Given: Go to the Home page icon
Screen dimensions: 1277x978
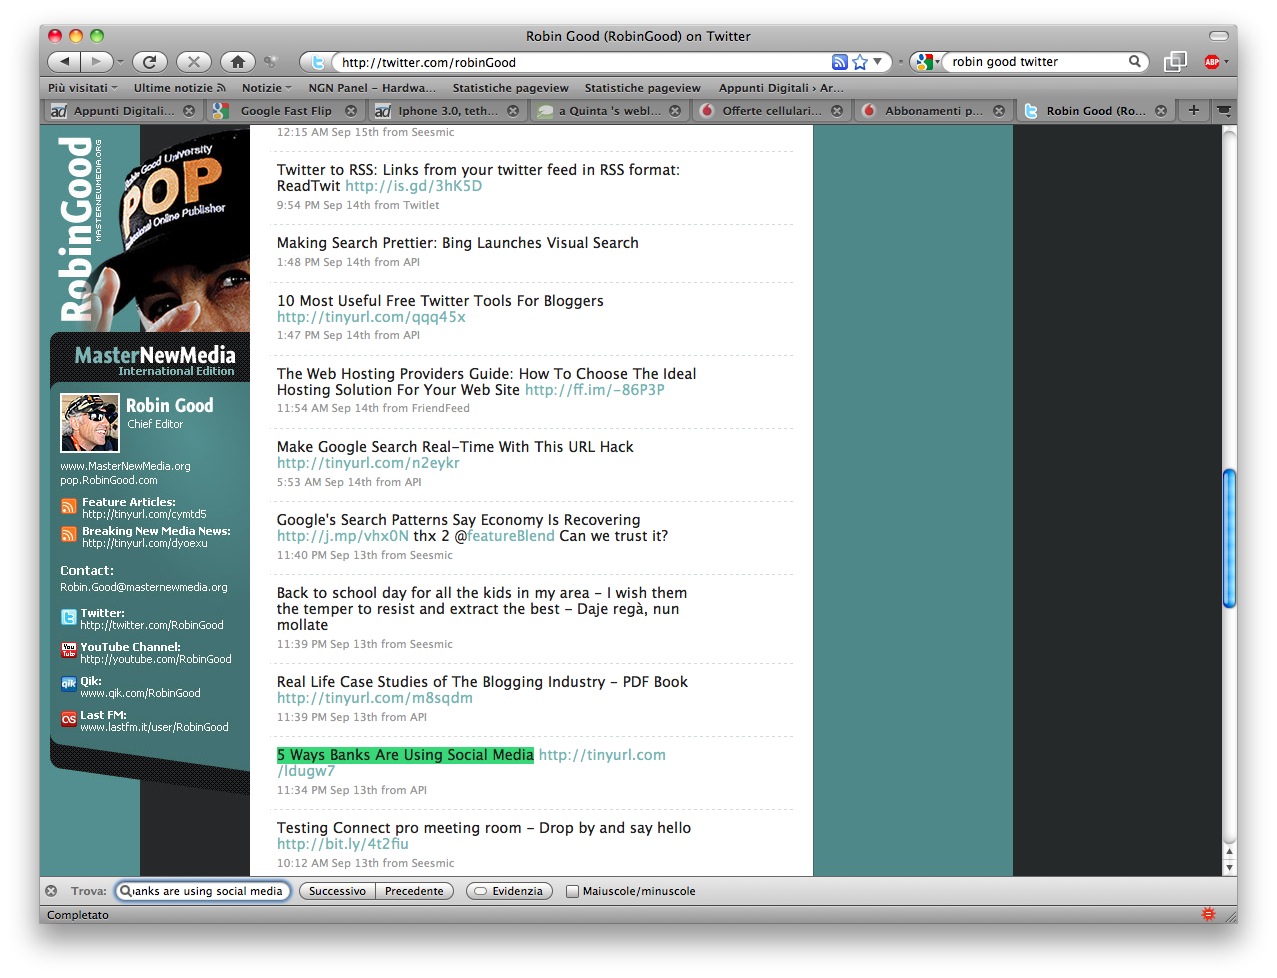Looking at the screenshot, I should point(237,62).
